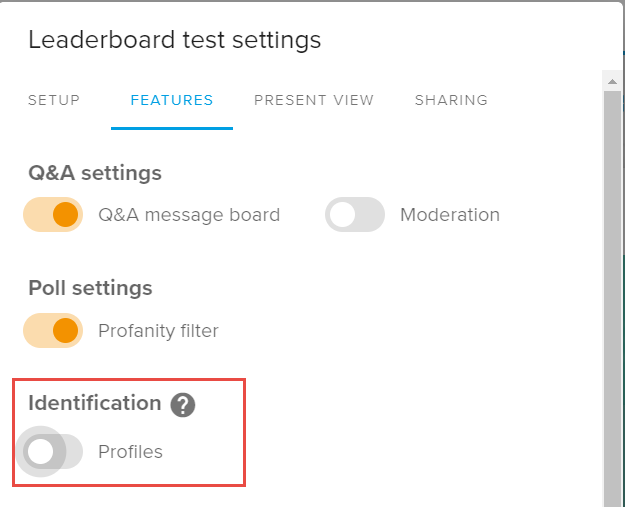Click the "Q&A message board" label

(189, 215)
